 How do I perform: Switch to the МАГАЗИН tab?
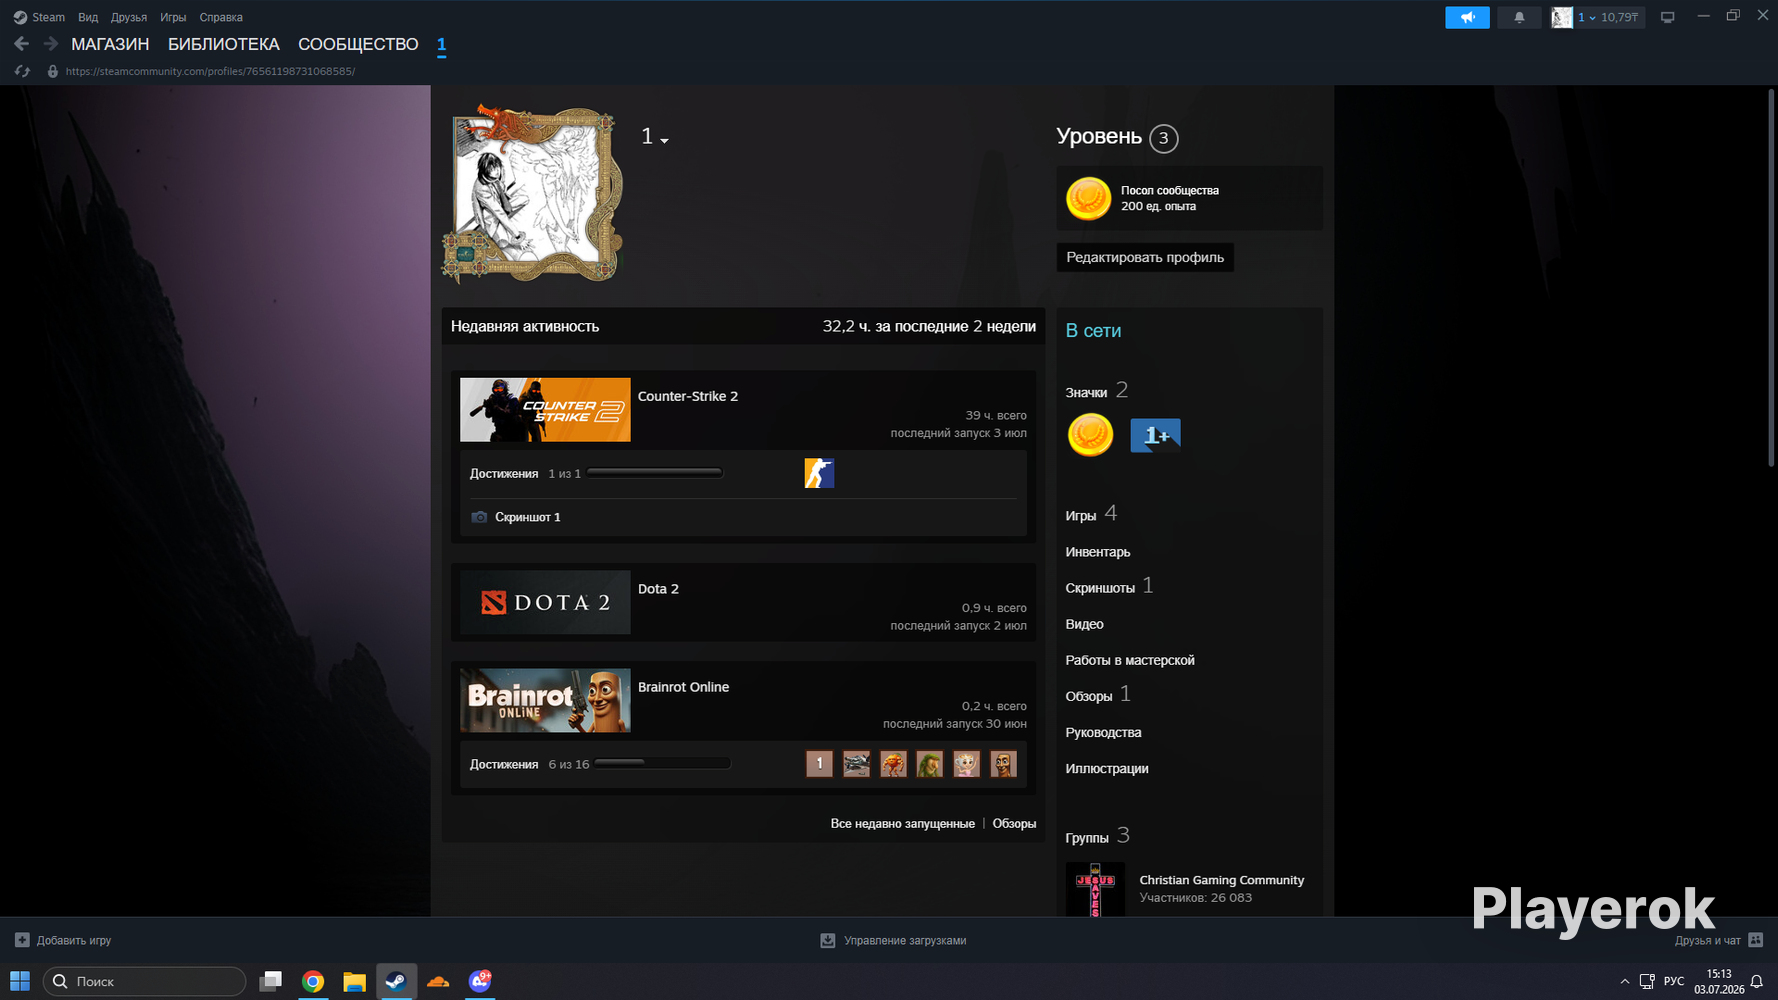(110, 44)
